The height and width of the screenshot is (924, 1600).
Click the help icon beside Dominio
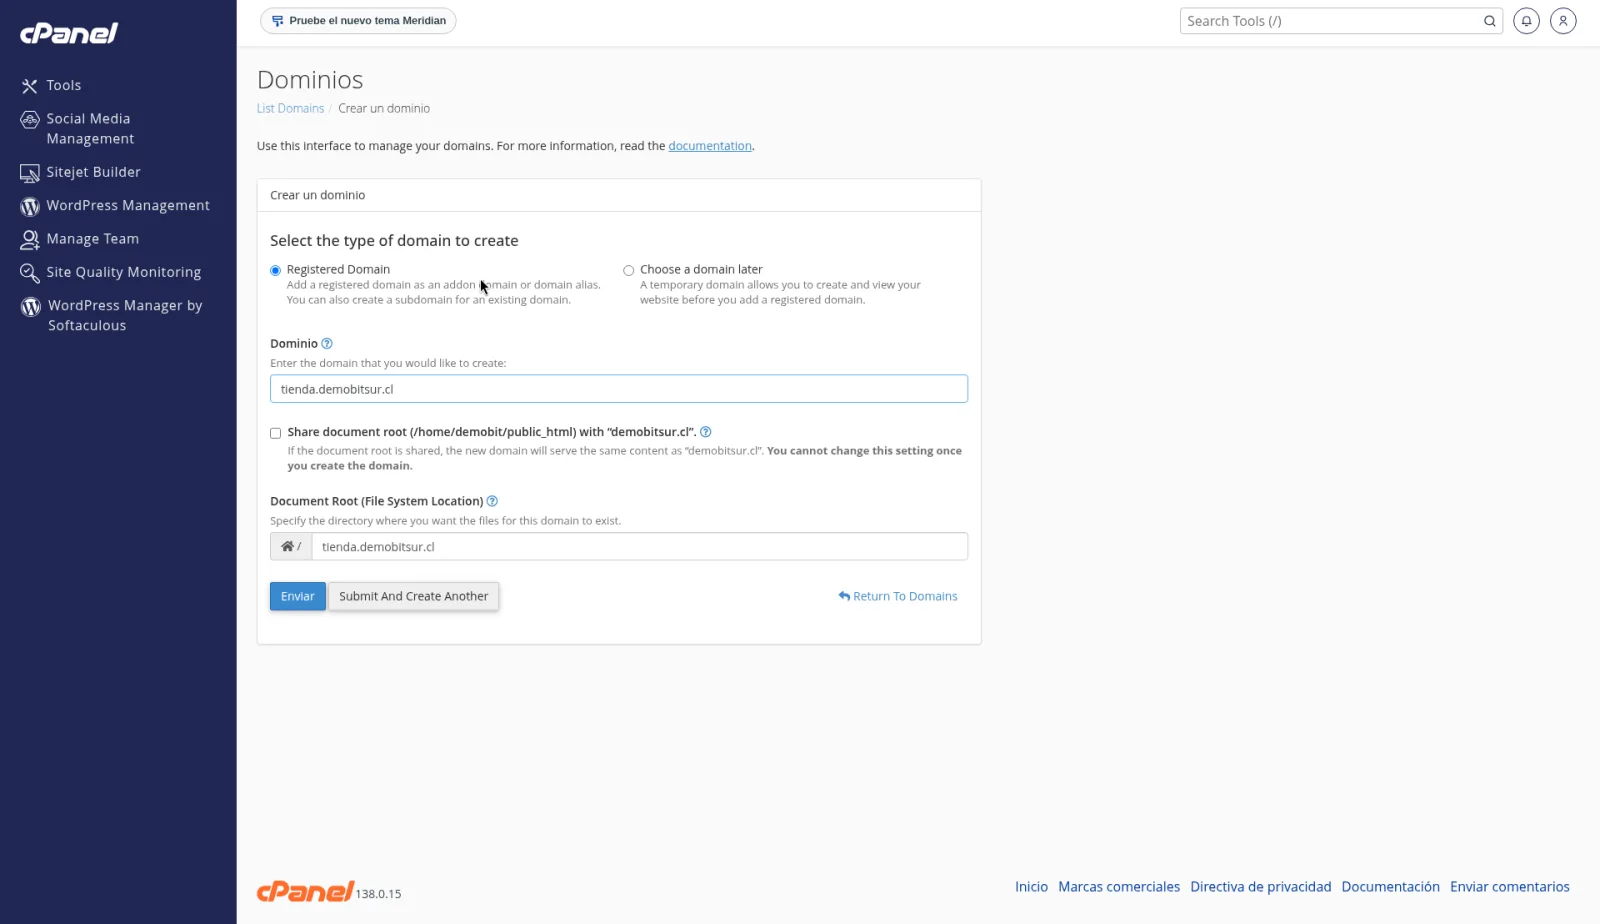pyautogui.click(x=327, y=344)
